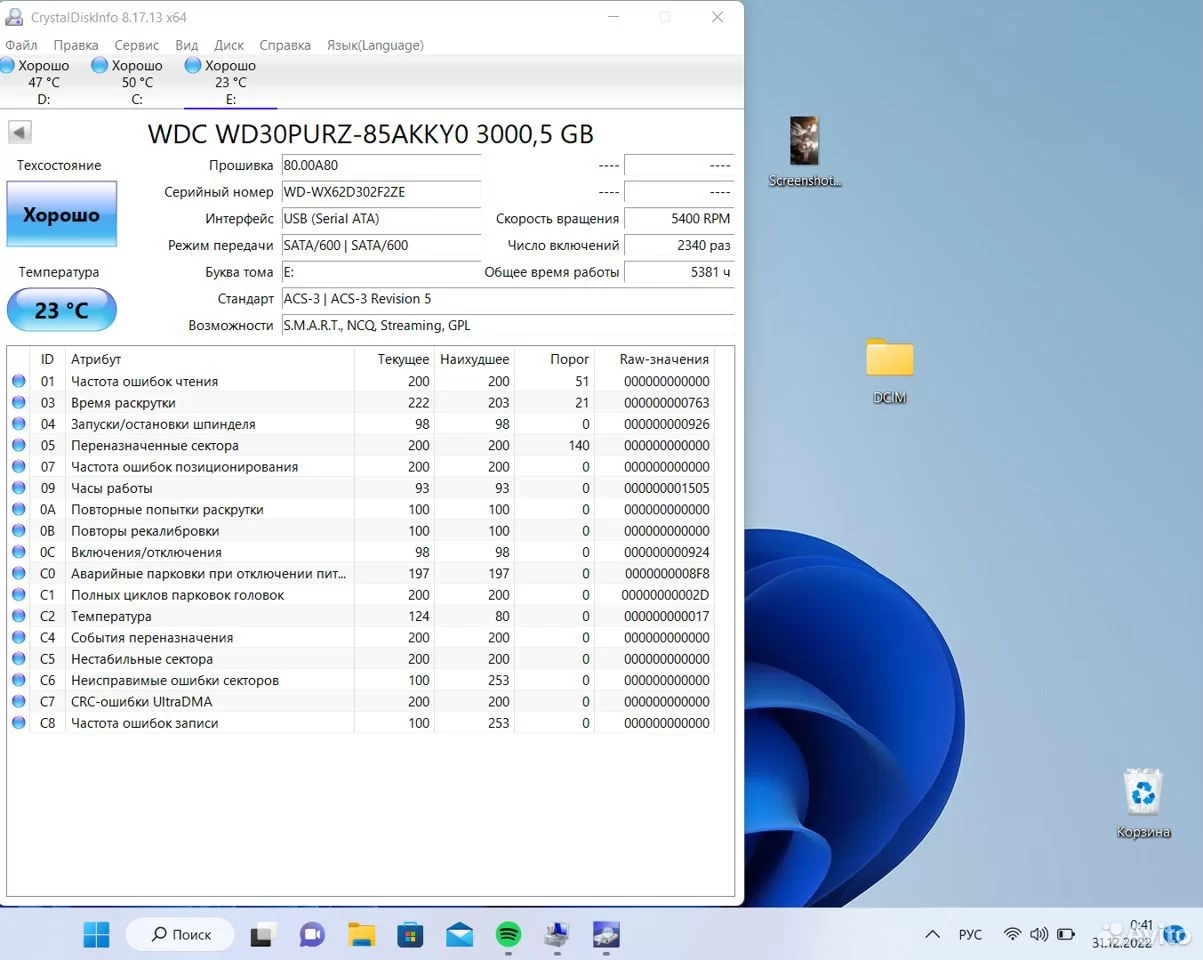This screenshot has height=960, width=1203.
Task: Open the Язык(Language) menu
Action: (x=375, y=45)
